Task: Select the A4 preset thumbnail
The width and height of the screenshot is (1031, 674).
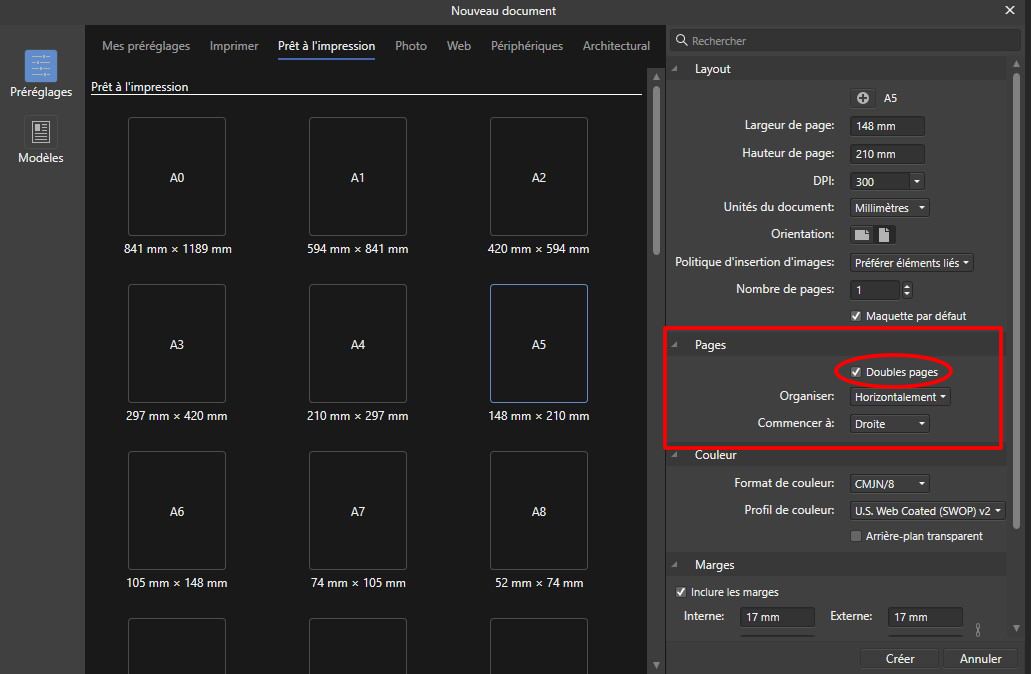Action: click(x=358, y=343)
